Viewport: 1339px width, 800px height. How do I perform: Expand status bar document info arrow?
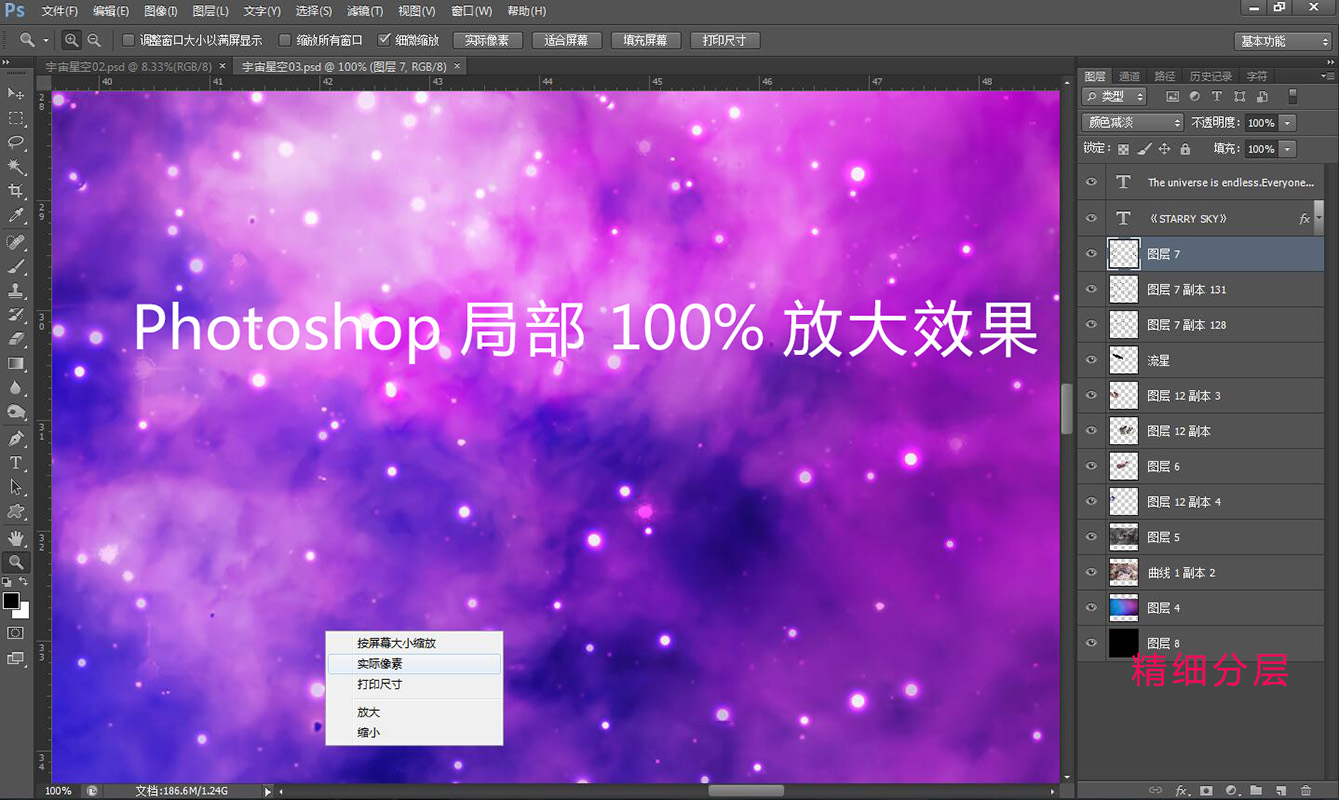(267, 791)
